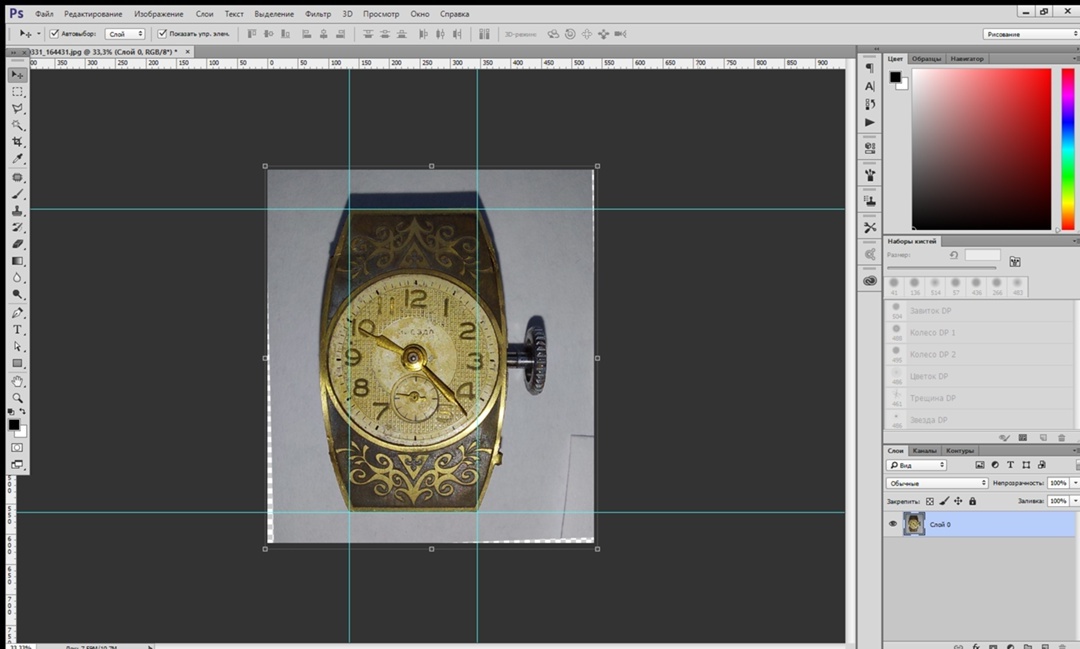The width and height of the screenshot is (1080, 649).
Task: Open the Заливка slider arrow
Action: [x=1075, y=501]
